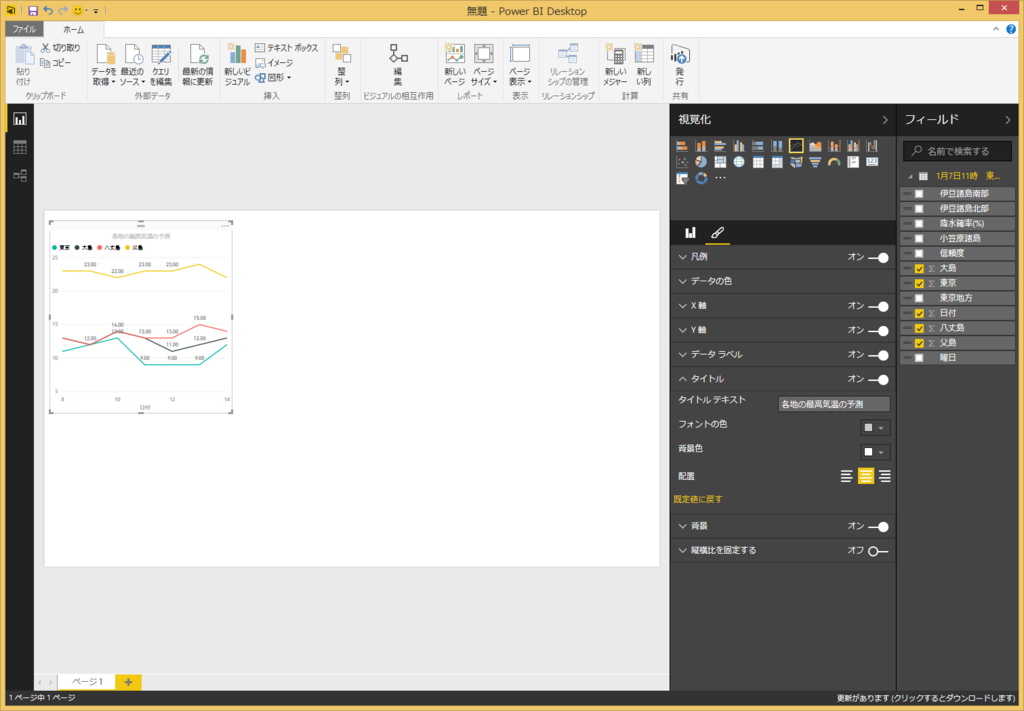Click クエリを編集 in the ribbon

[x=161, y=65]
